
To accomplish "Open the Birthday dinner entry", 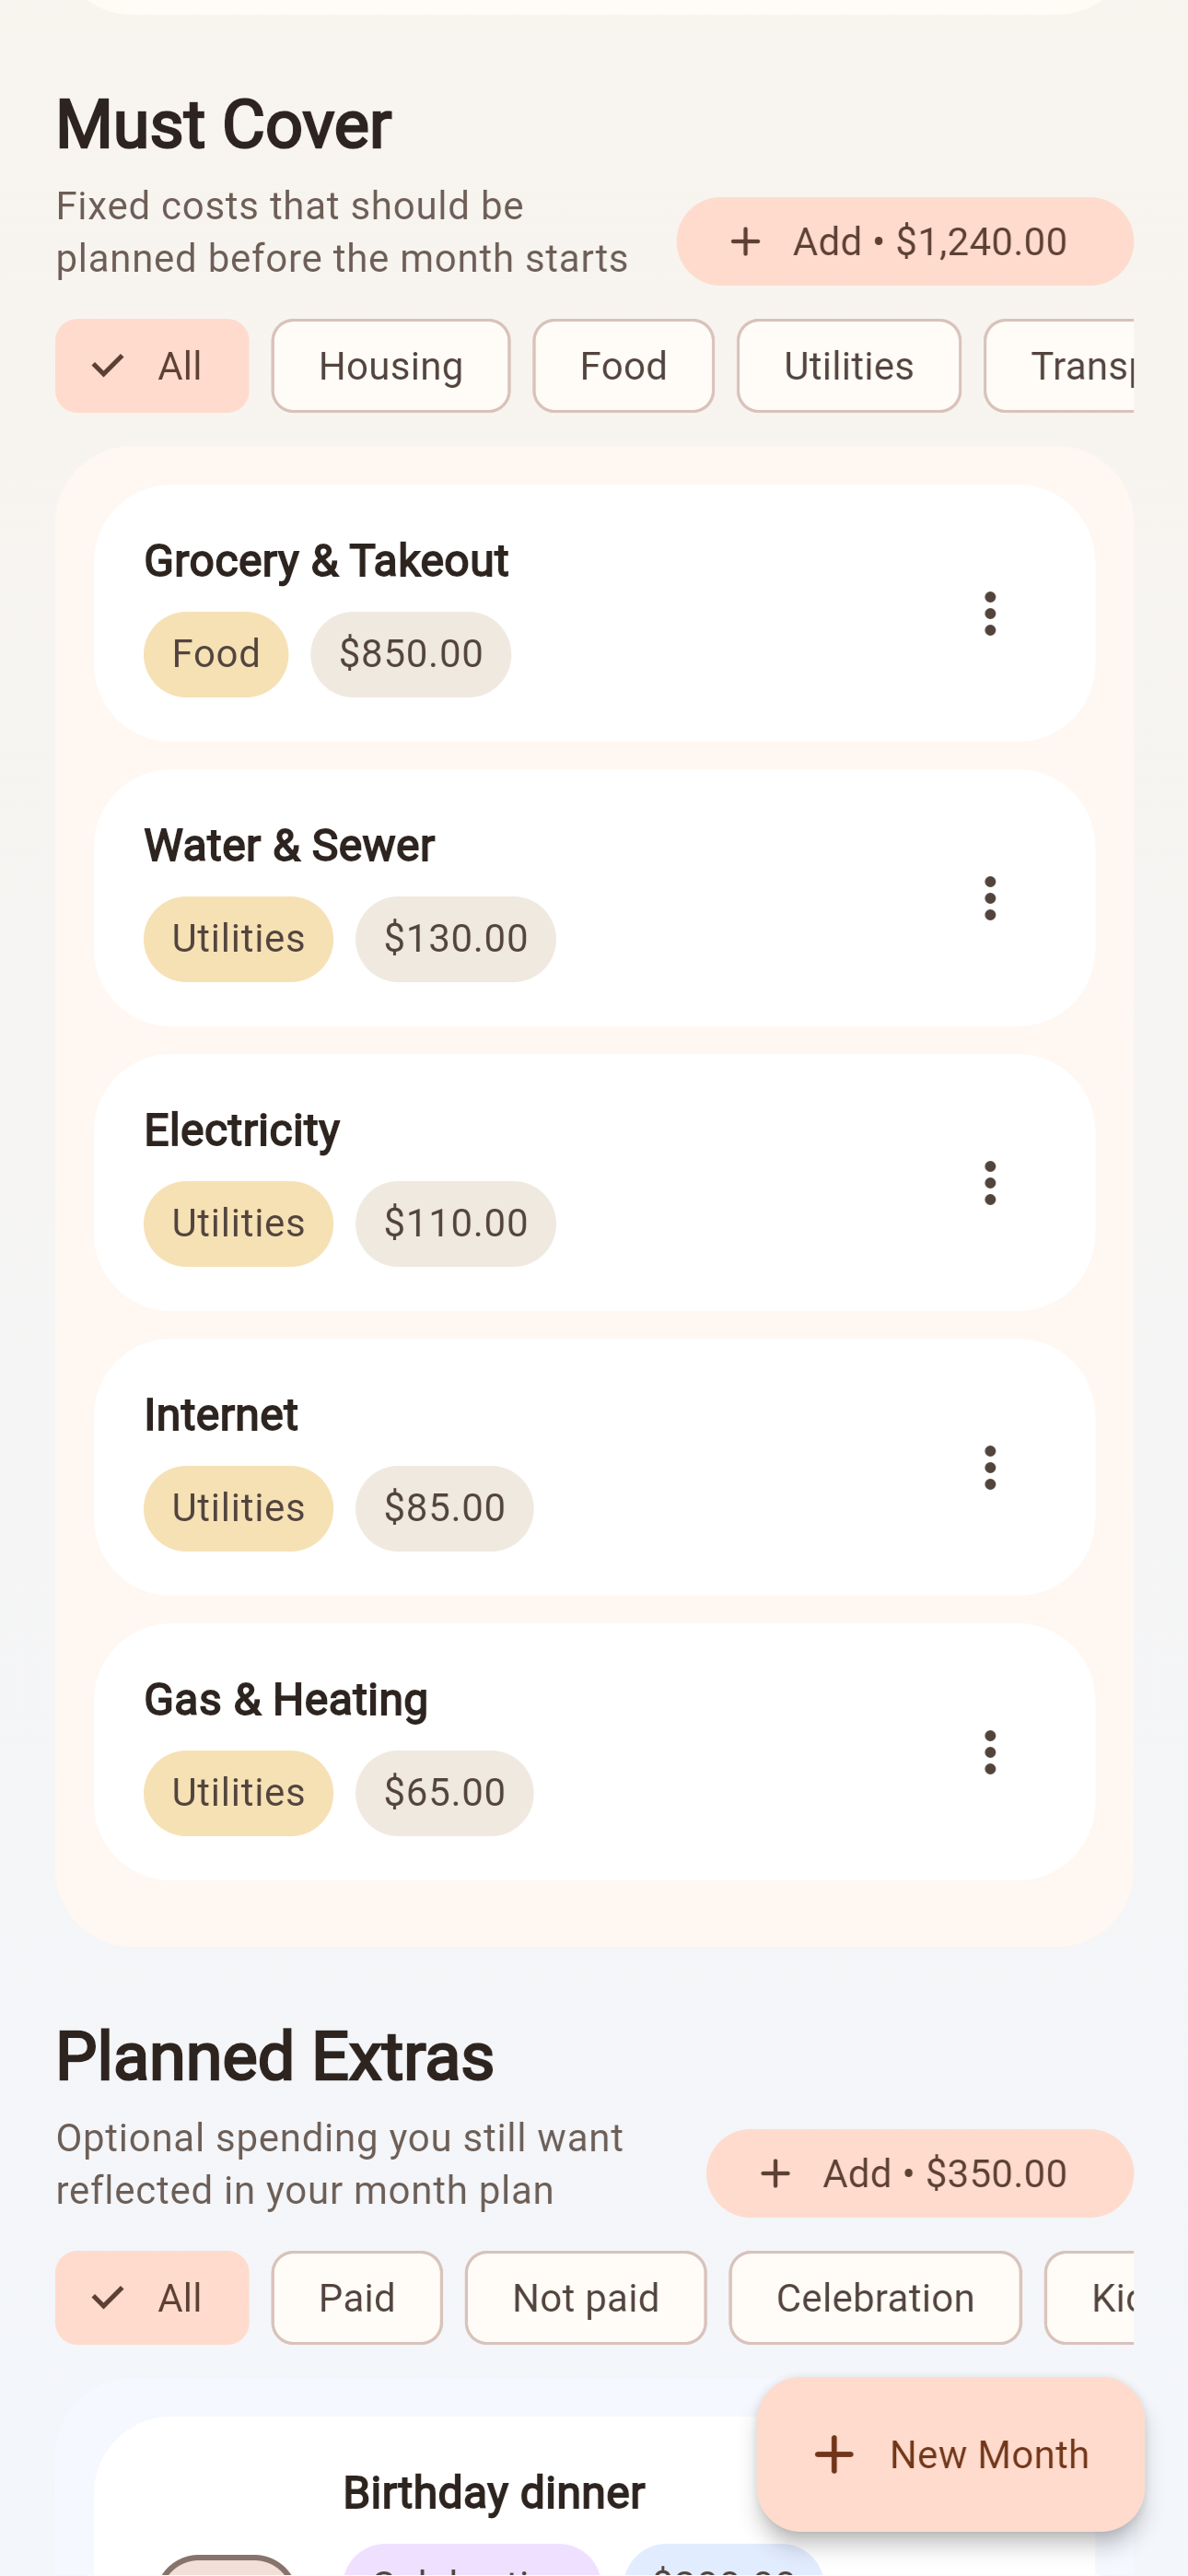I will [494, 2493].
